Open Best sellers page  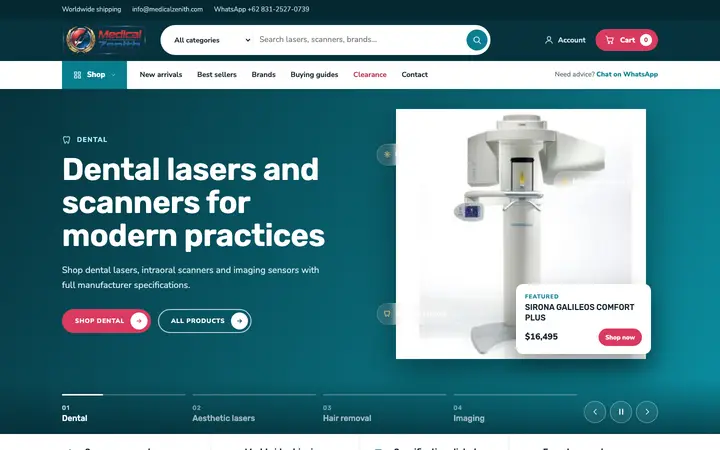217,74
